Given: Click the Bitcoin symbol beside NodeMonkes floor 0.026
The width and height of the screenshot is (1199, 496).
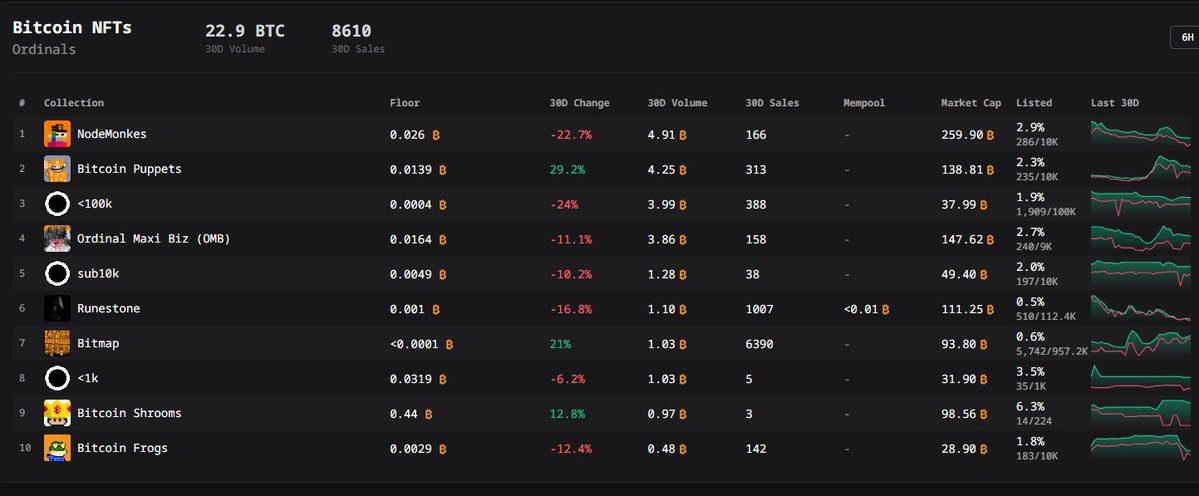Looking at the screenshot, I should coord(436,135).
